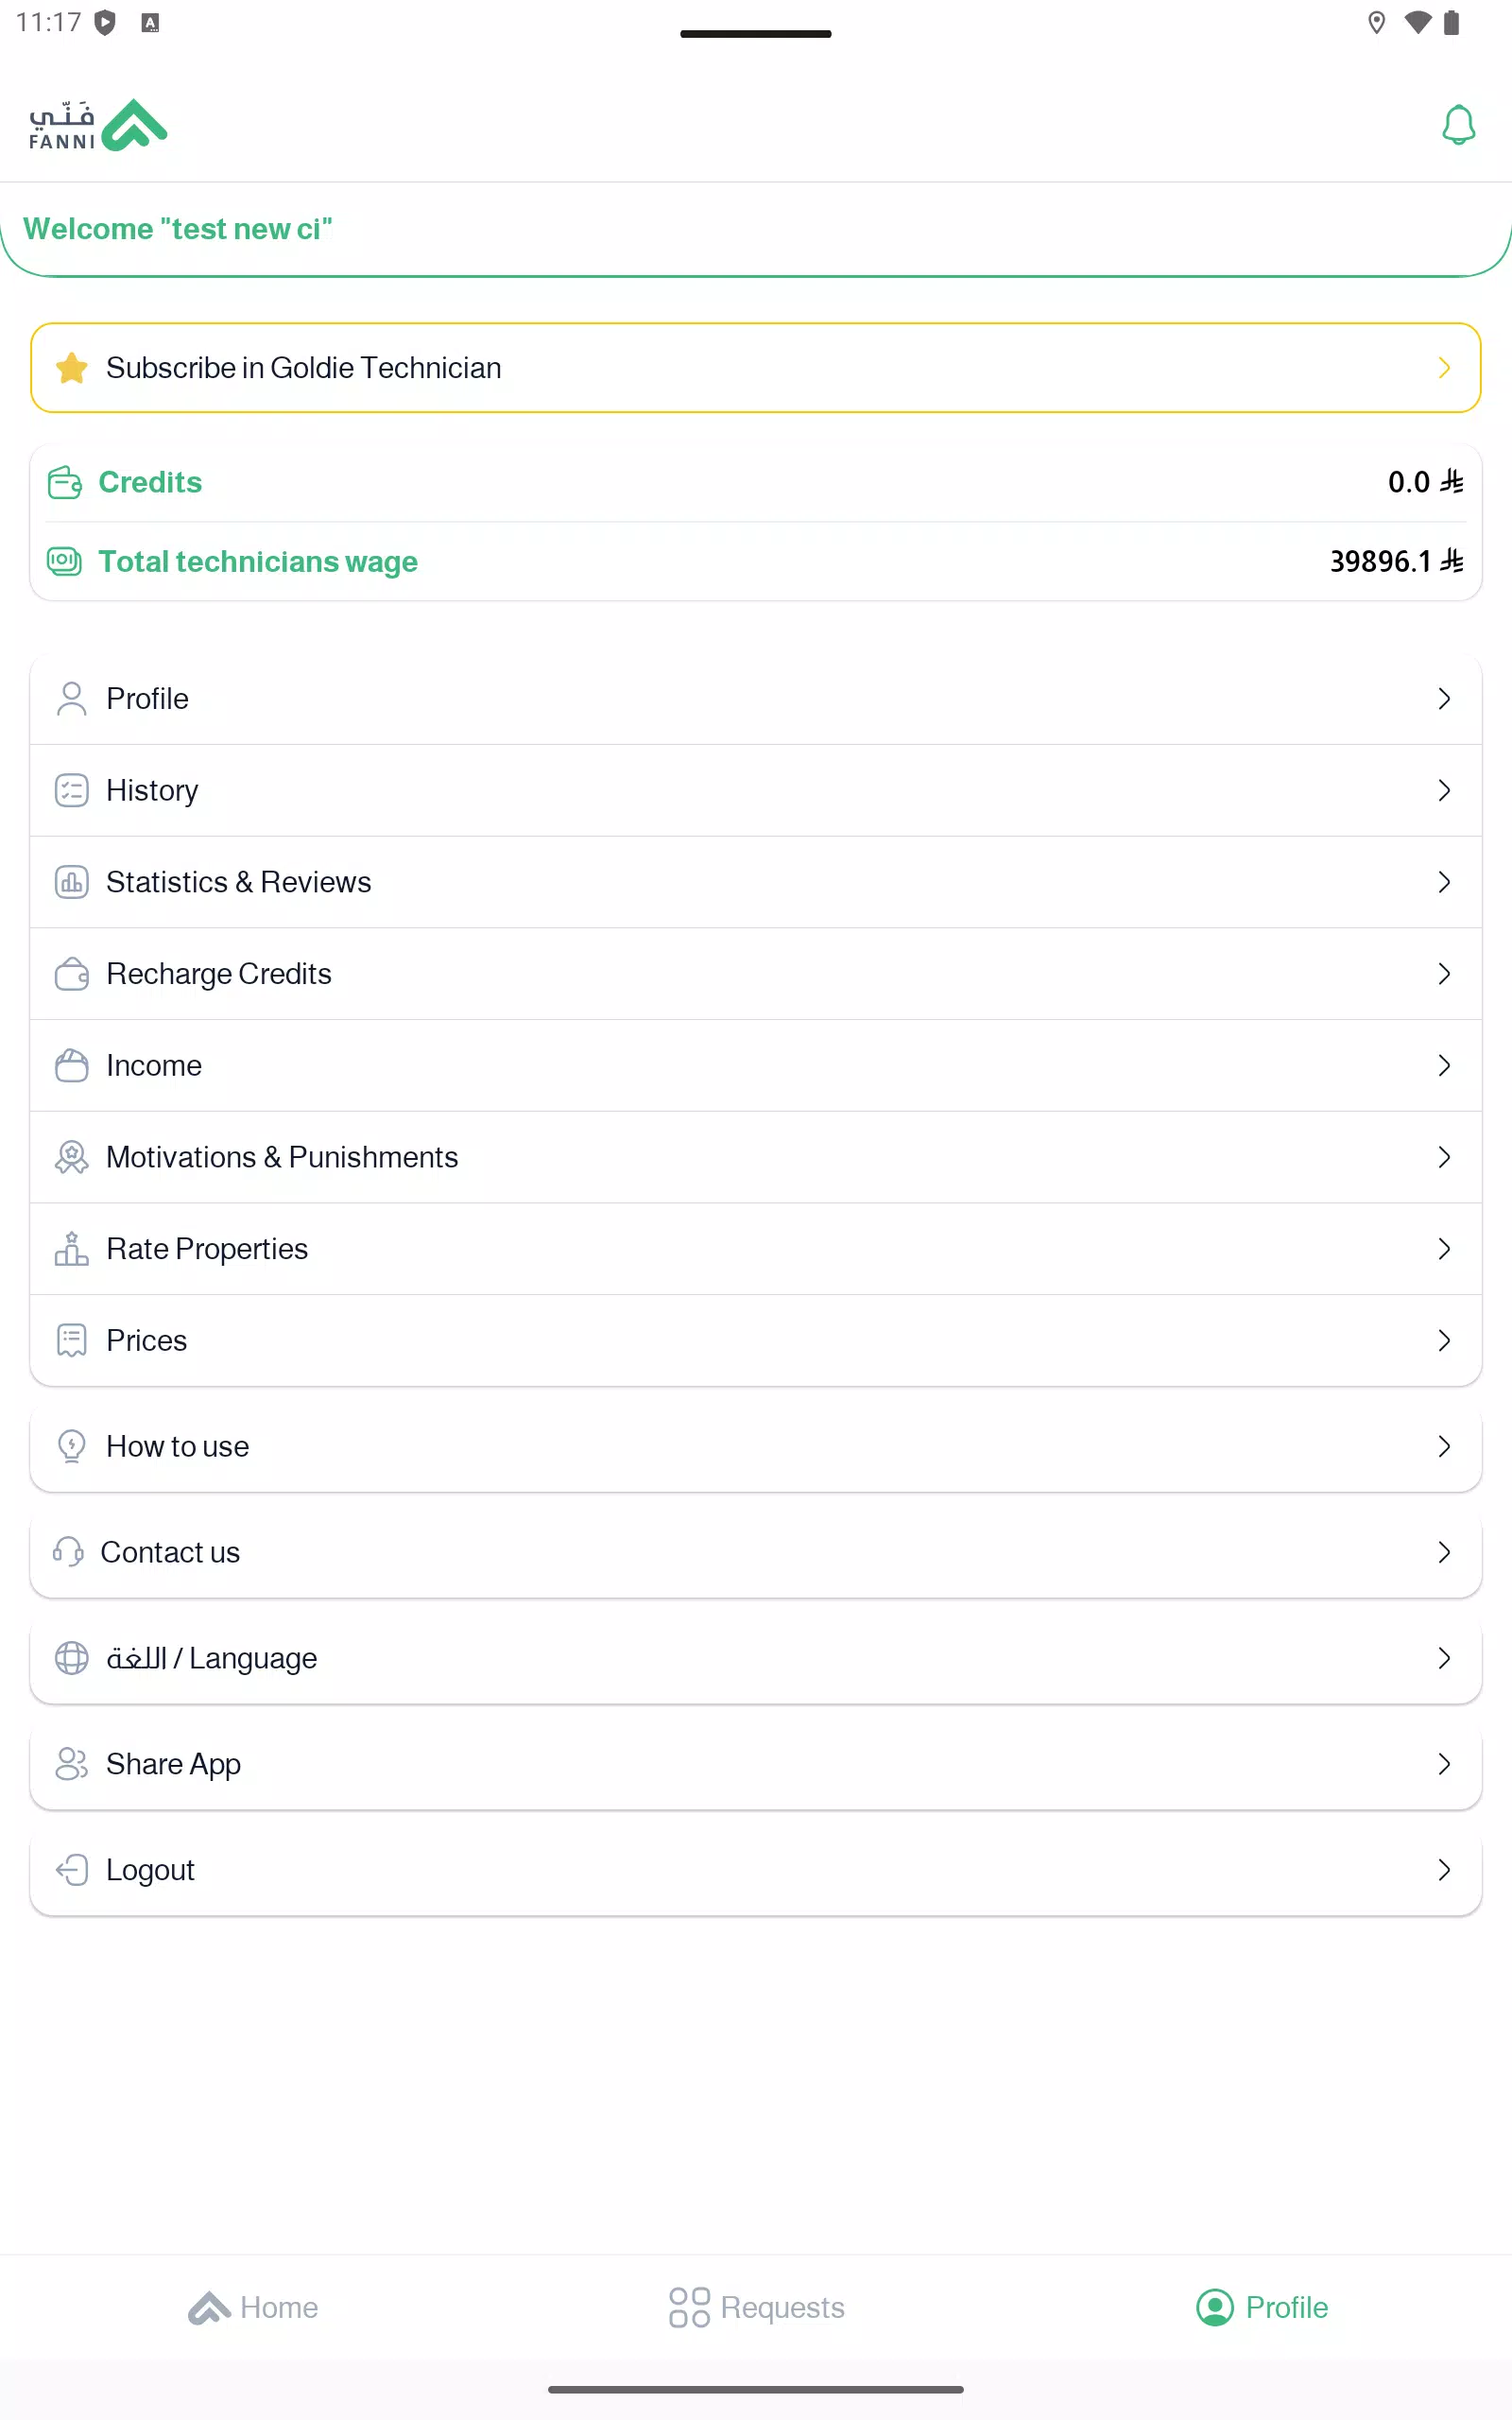Click the Motivations & Punishments badge icon
Screen dimensions: 1512x2420
point(72,1157)
